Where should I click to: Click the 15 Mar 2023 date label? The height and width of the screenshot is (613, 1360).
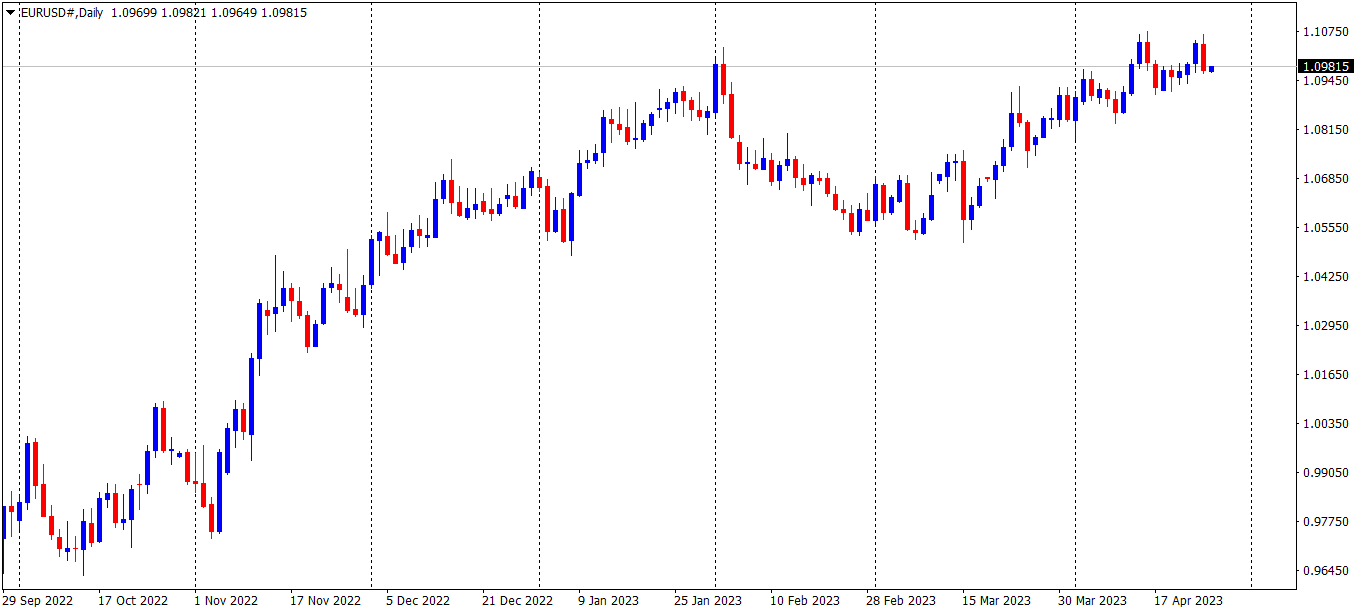click(x=996, y=601)
